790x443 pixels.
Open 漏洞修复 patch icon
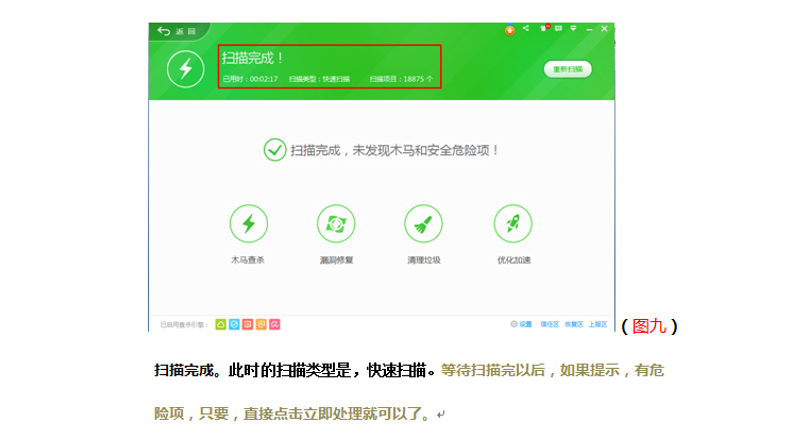point(336,223)
